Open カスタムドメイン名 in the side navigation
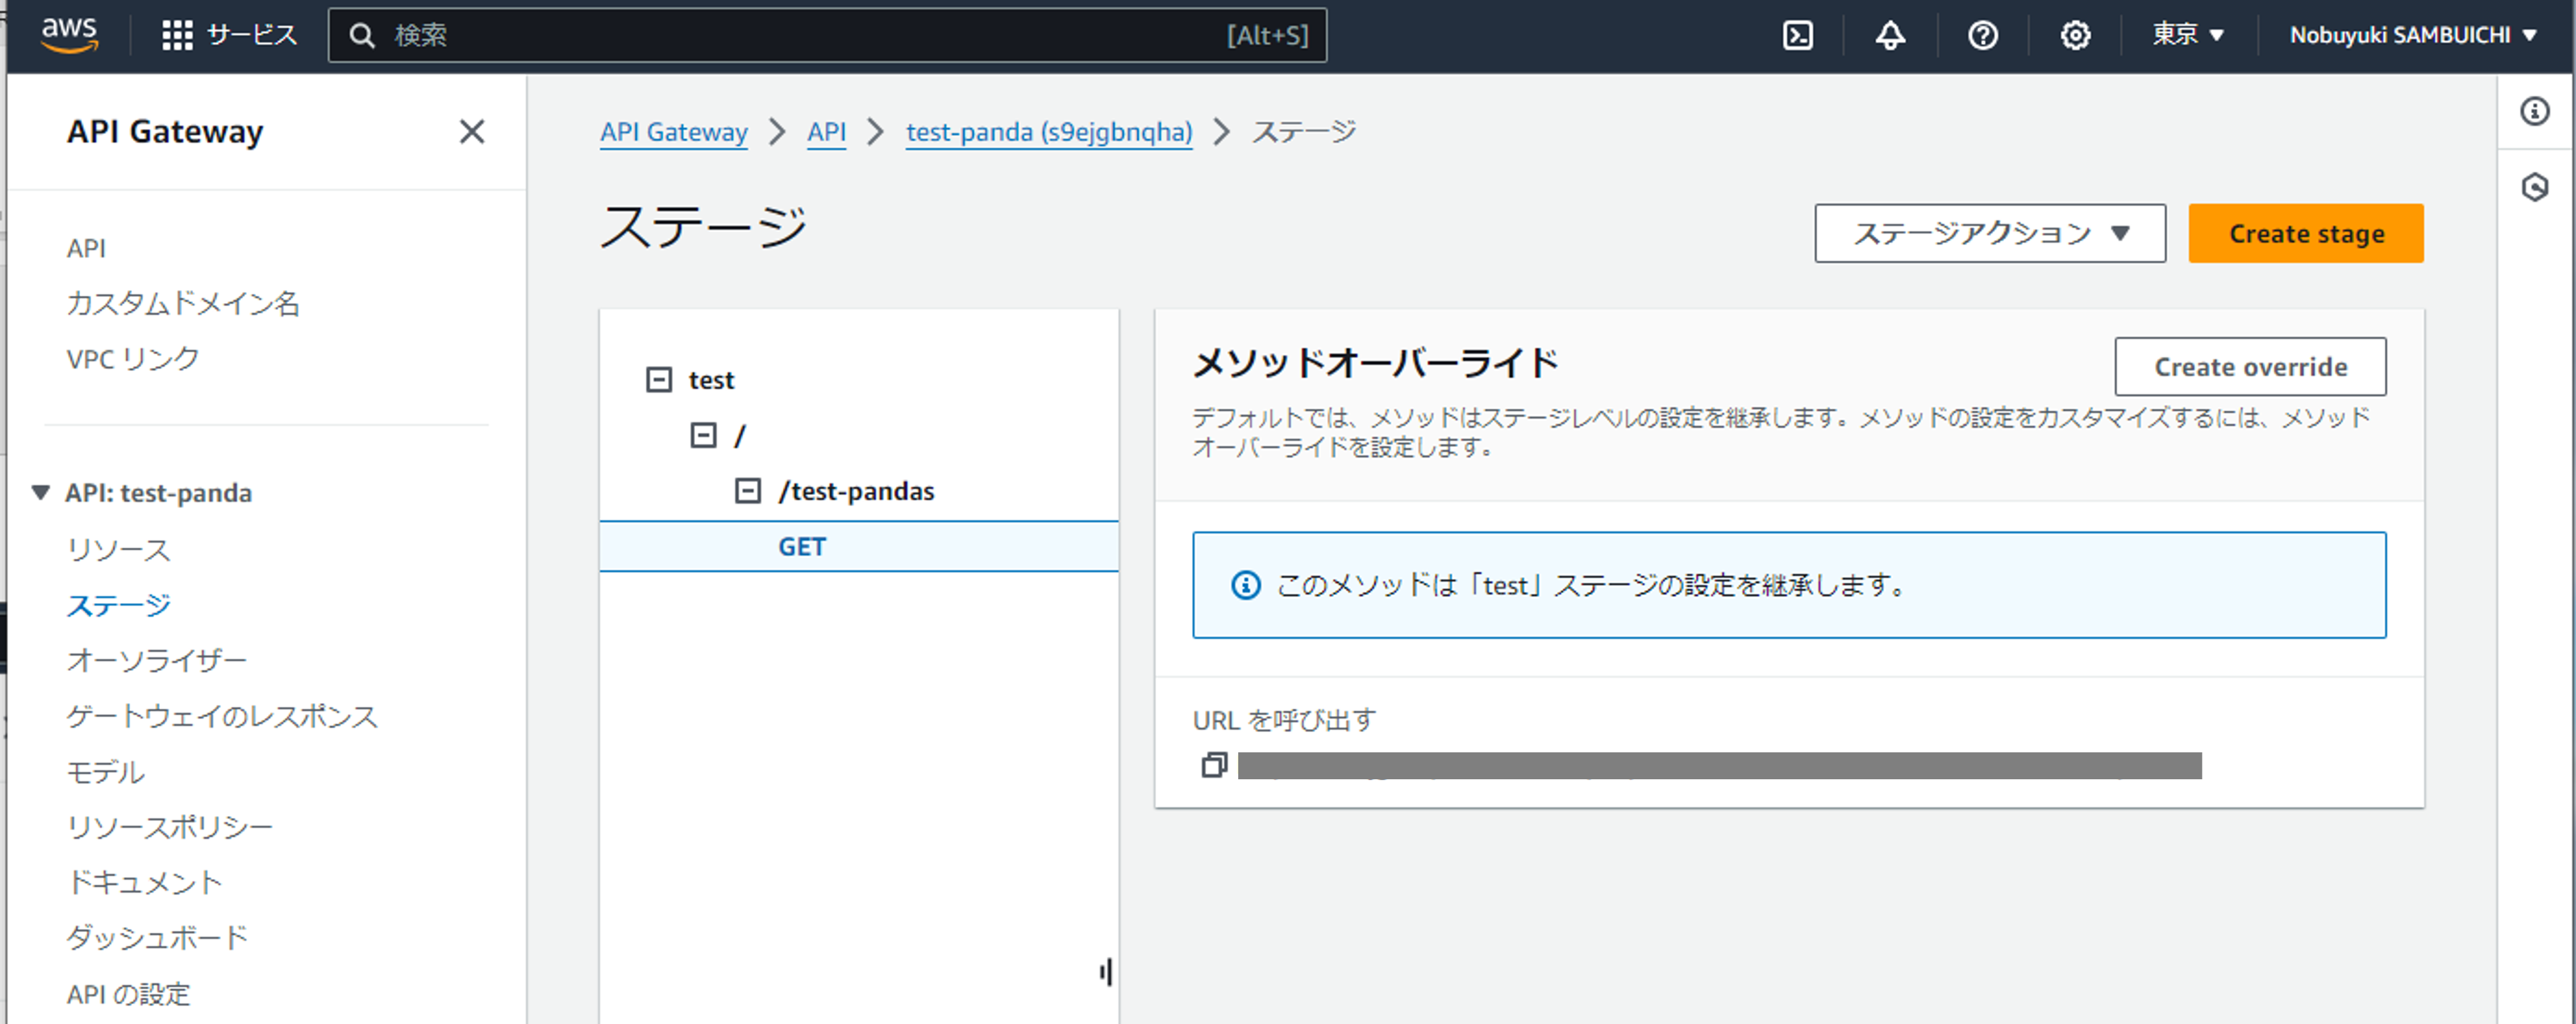 (183, 303)
